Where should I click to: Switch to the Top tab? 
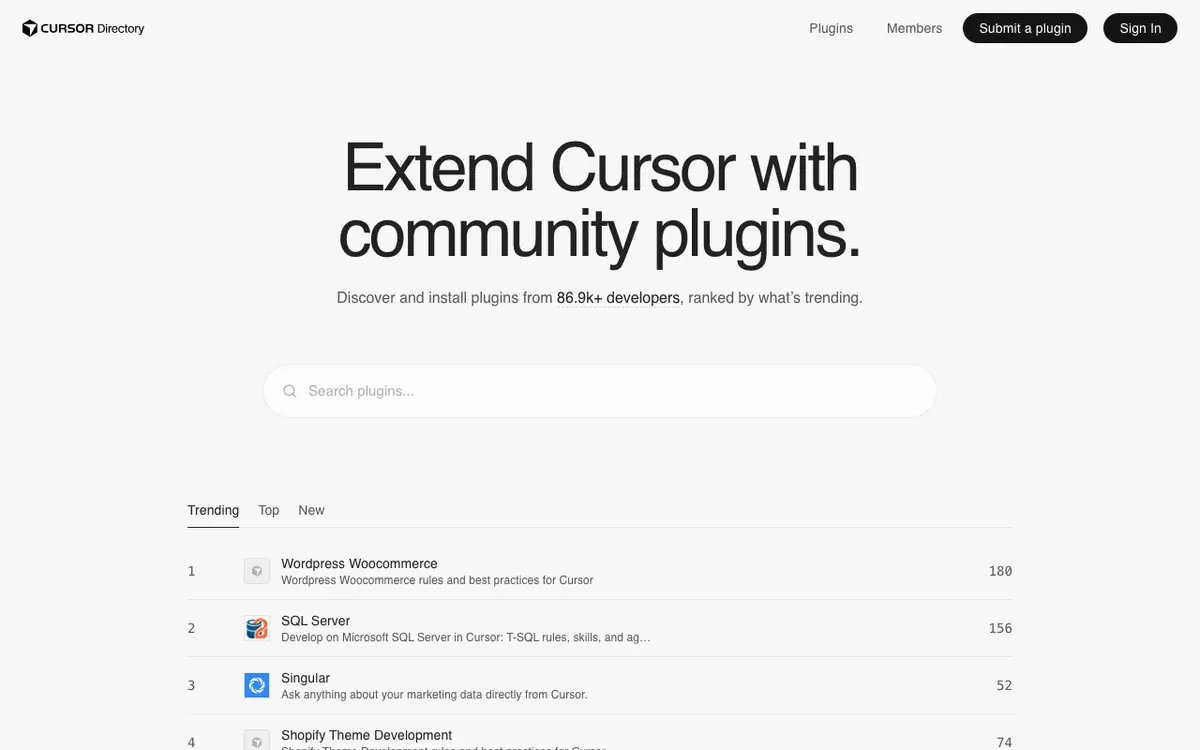pos(269,510)
